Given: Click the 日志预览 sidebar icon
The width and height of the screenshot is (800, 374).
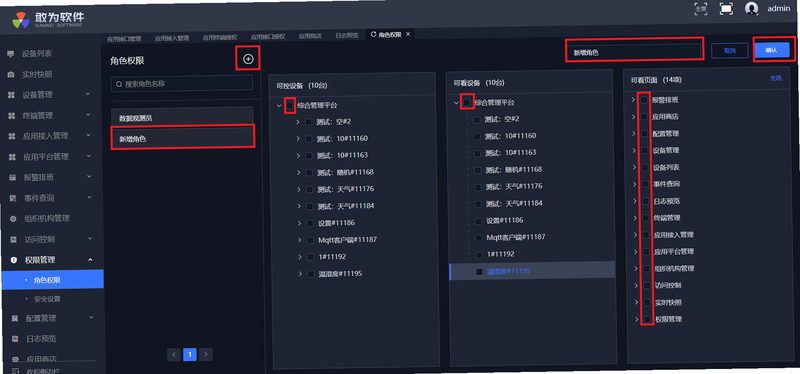Looking at the screenshot, I should tap(16, 339).
